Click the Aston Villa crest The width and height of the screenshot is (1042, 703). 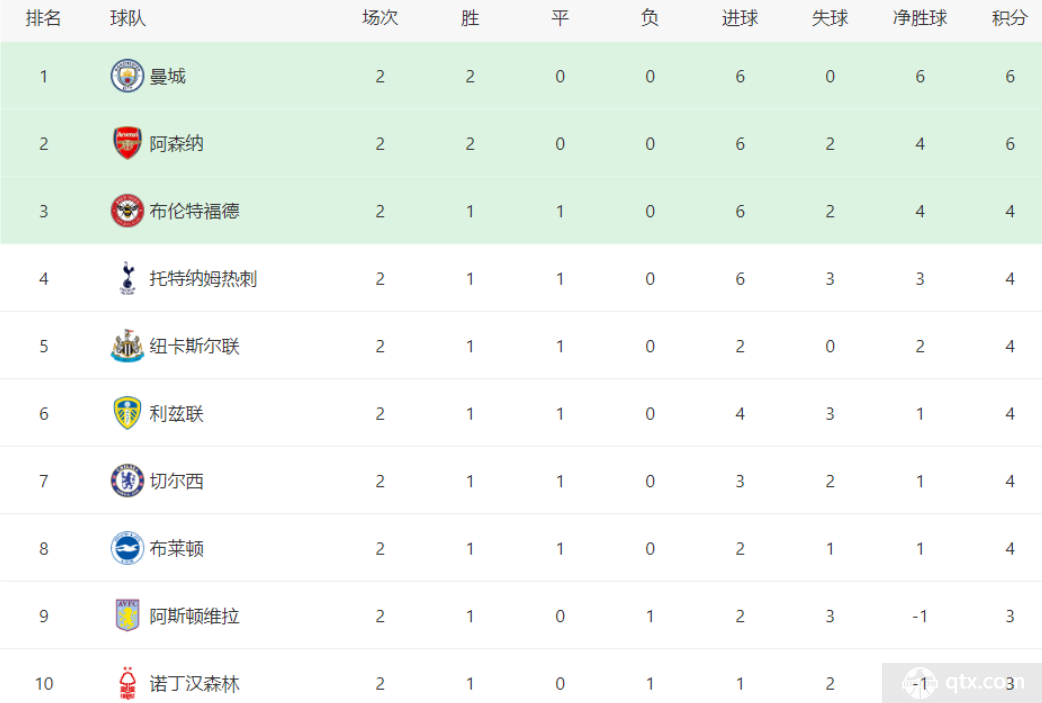point(127,615)
